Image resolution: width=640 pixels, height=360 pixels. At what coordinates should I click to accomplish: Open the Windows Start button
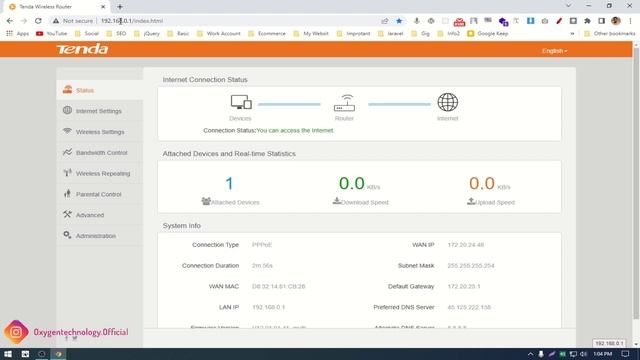click(x=8, y=354)
